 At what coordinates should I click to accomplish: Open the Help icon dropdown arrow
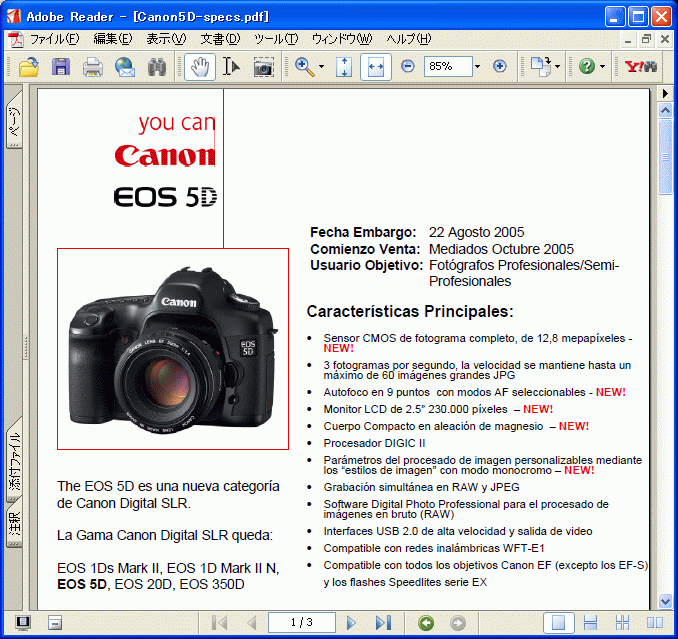(602, 67)
